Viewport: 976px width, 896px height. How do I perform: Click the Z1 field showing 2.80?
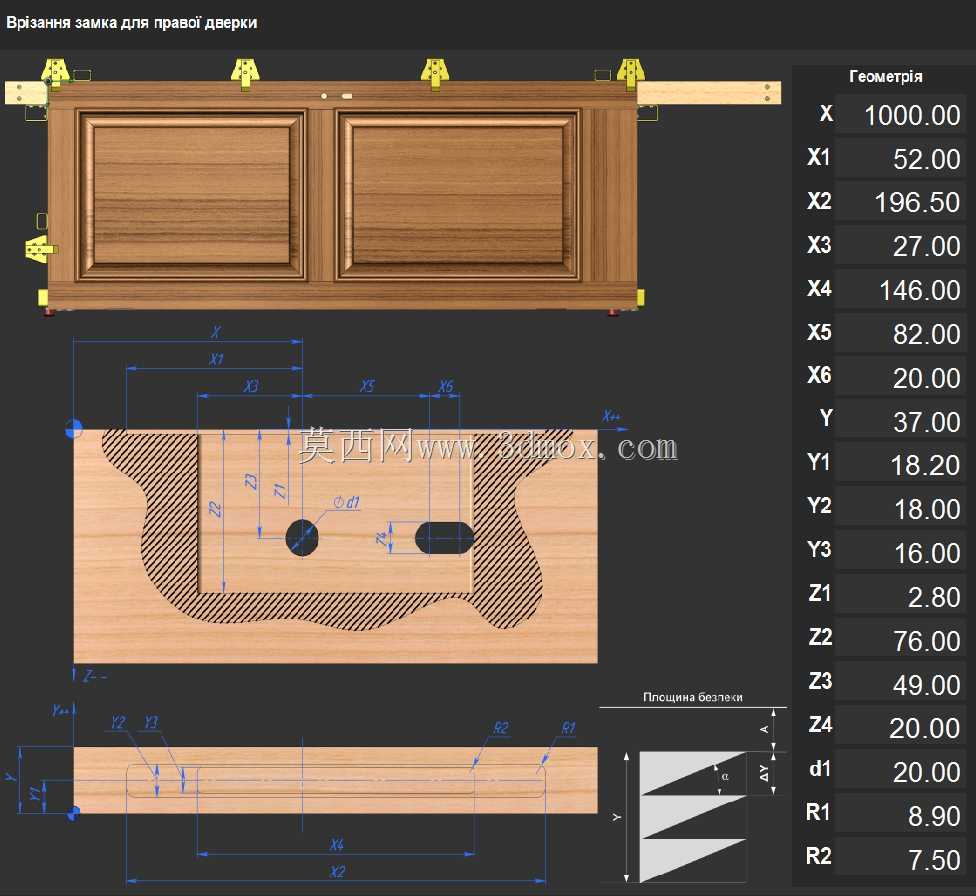point(900,597)
